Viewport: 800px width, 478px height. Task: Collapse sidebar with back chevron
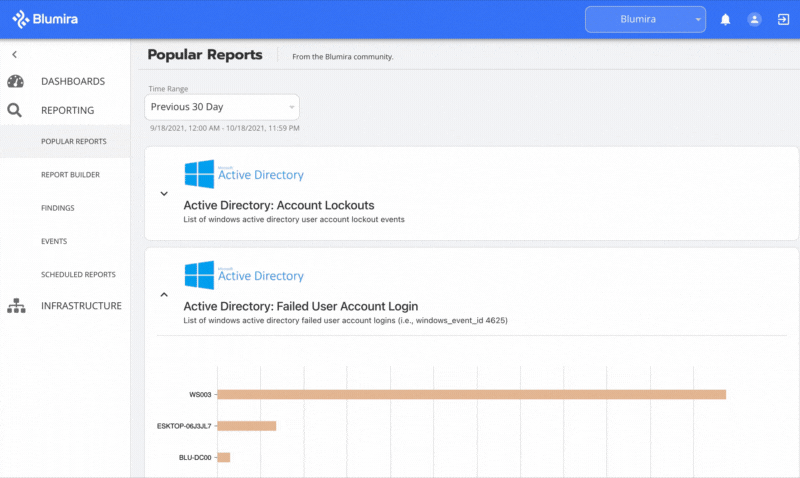14,54
